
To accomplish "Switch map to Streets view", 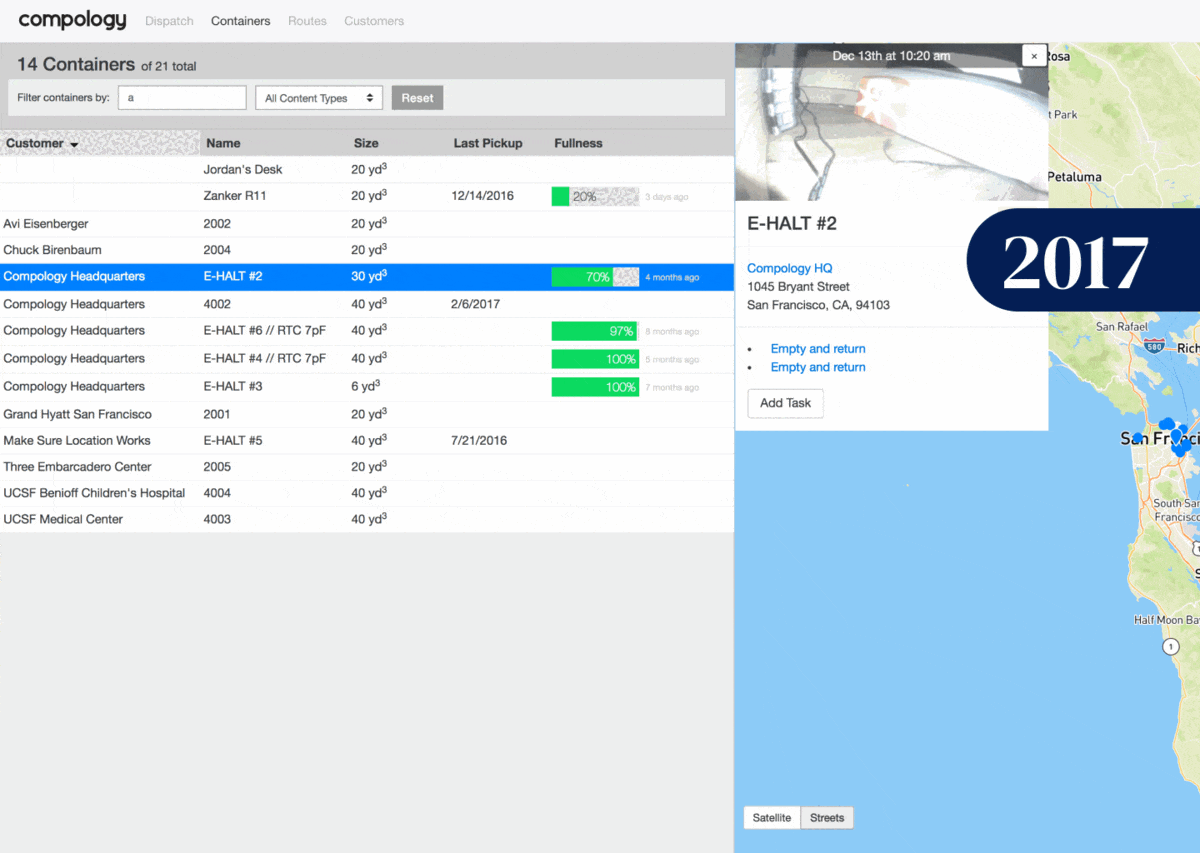I will click(827, 818).
